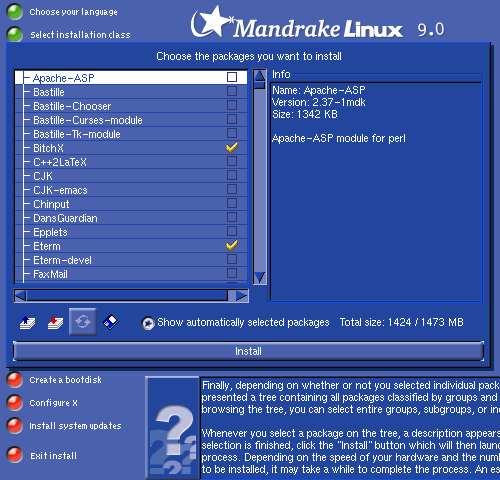Click the Configure X step label
Viewport: 500px width, 480px height.
[x=53, y=403]
